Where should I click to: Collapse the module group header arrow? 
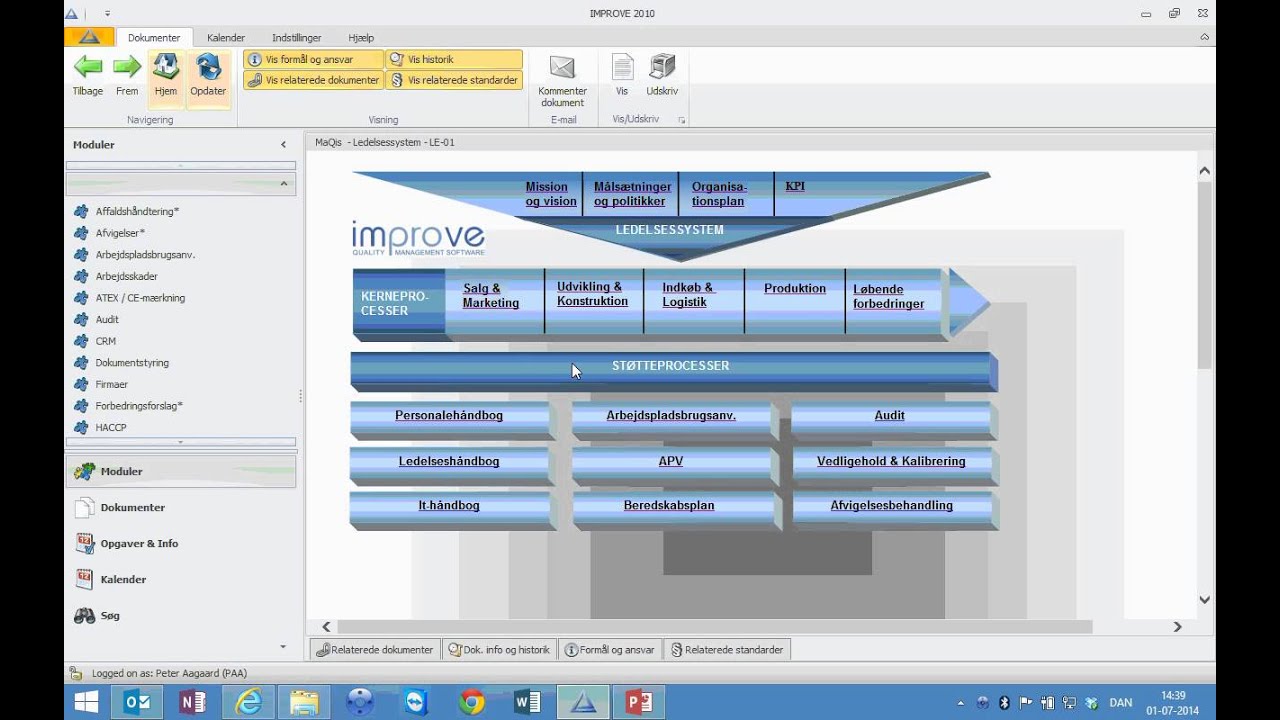[x=283, y=184]
